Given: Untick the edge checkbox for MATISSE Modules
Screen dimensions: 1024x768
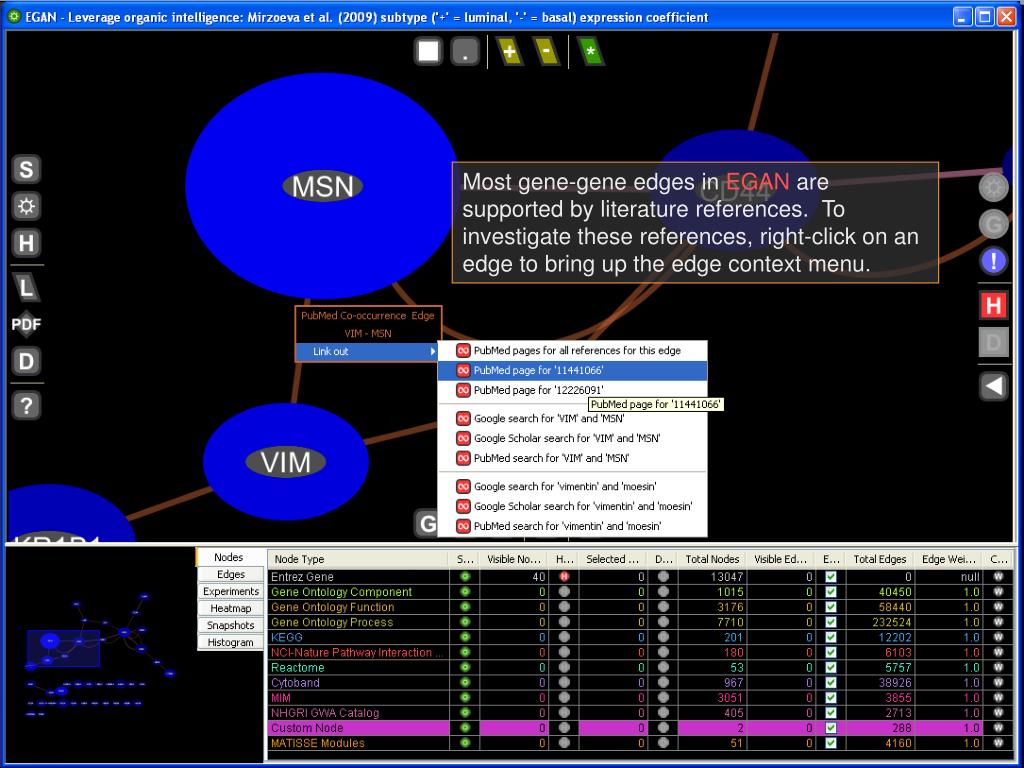Looking at the screenshot, I should pyautogui.click(x=831, y=743).
